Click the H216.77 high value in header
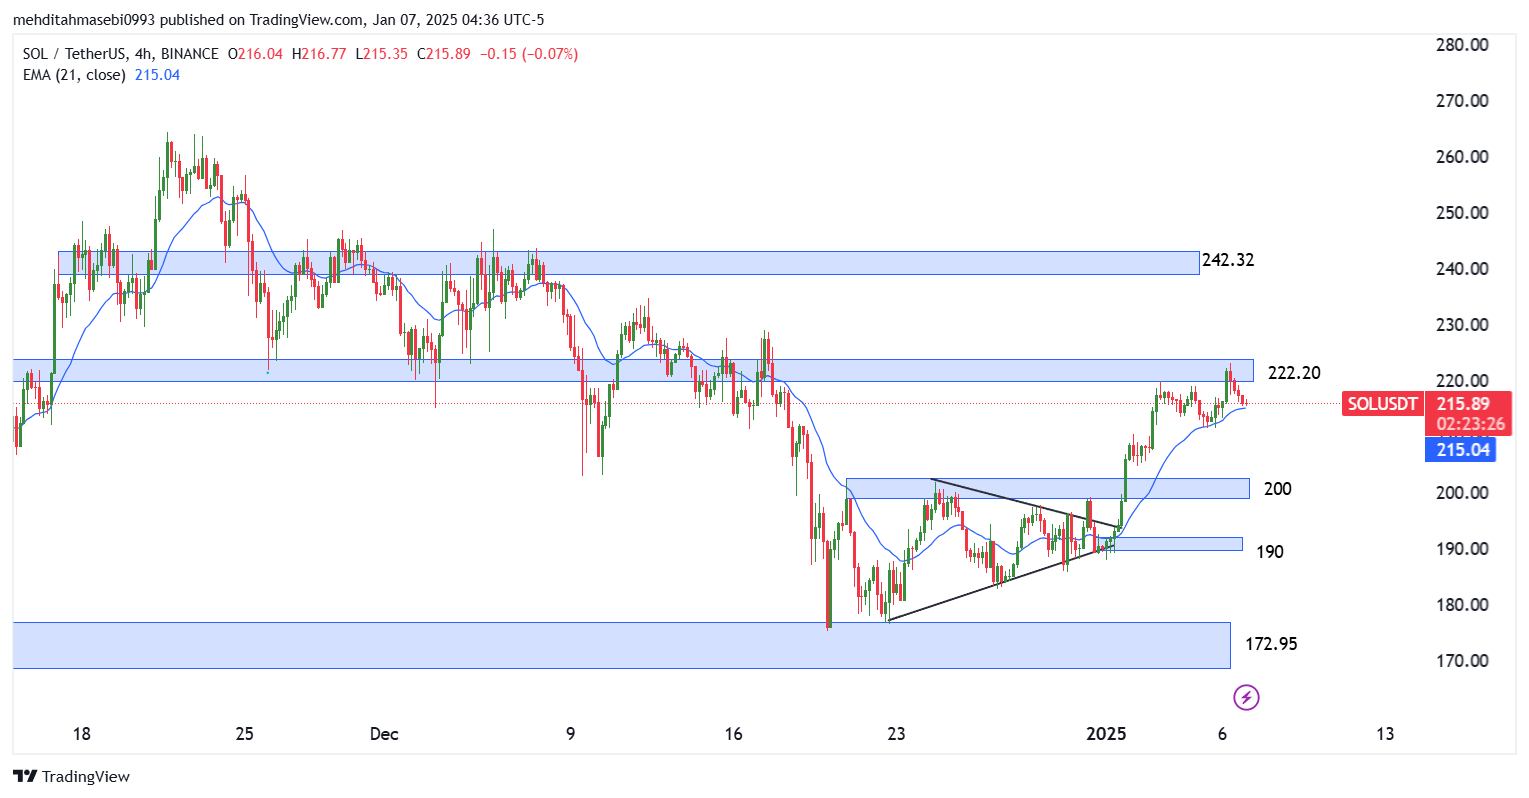Viewport: 1529px width, 798px height. (x=319, y=54)
